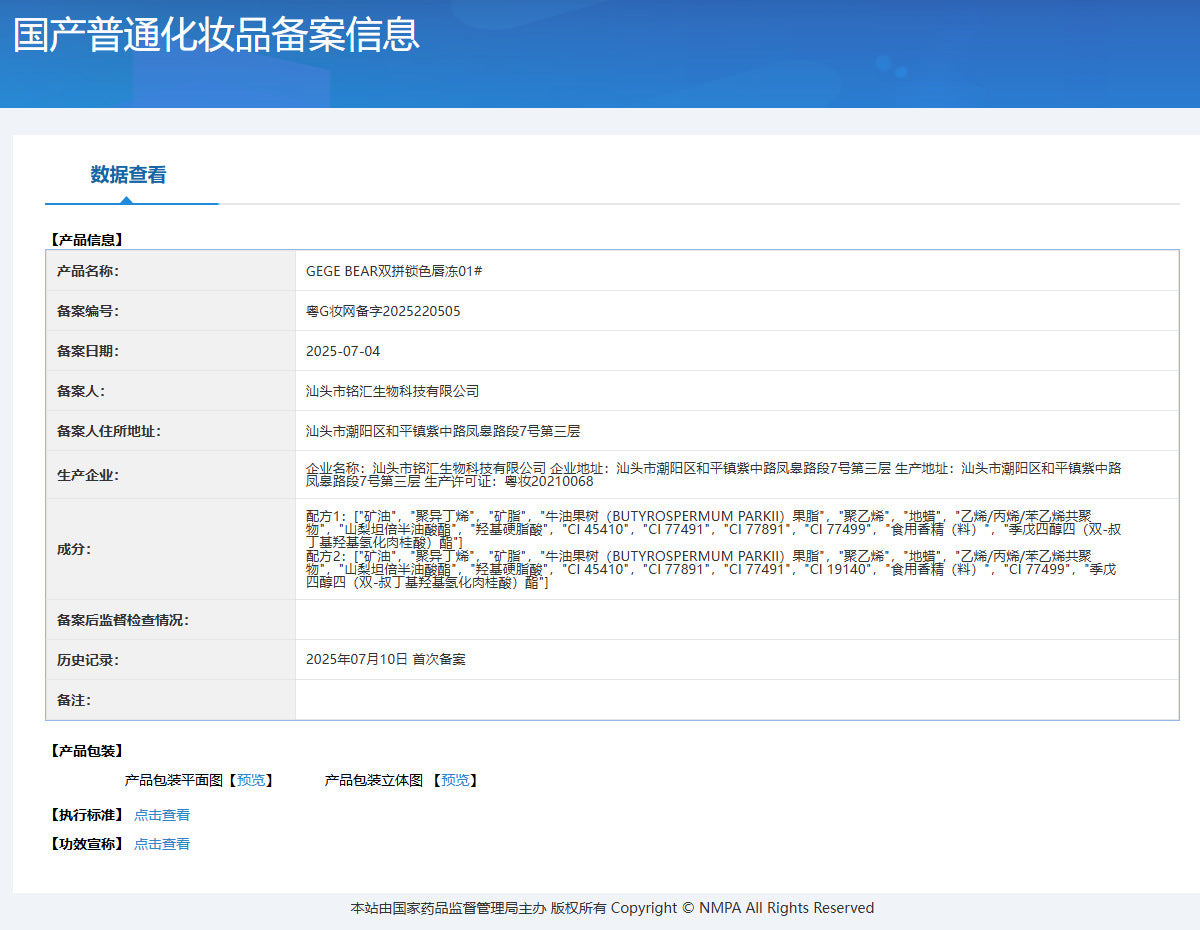1200x930 pixels.
Task: Click the 【产品信息】 section header
Action: pyautogui.click(x=86, y=240)
